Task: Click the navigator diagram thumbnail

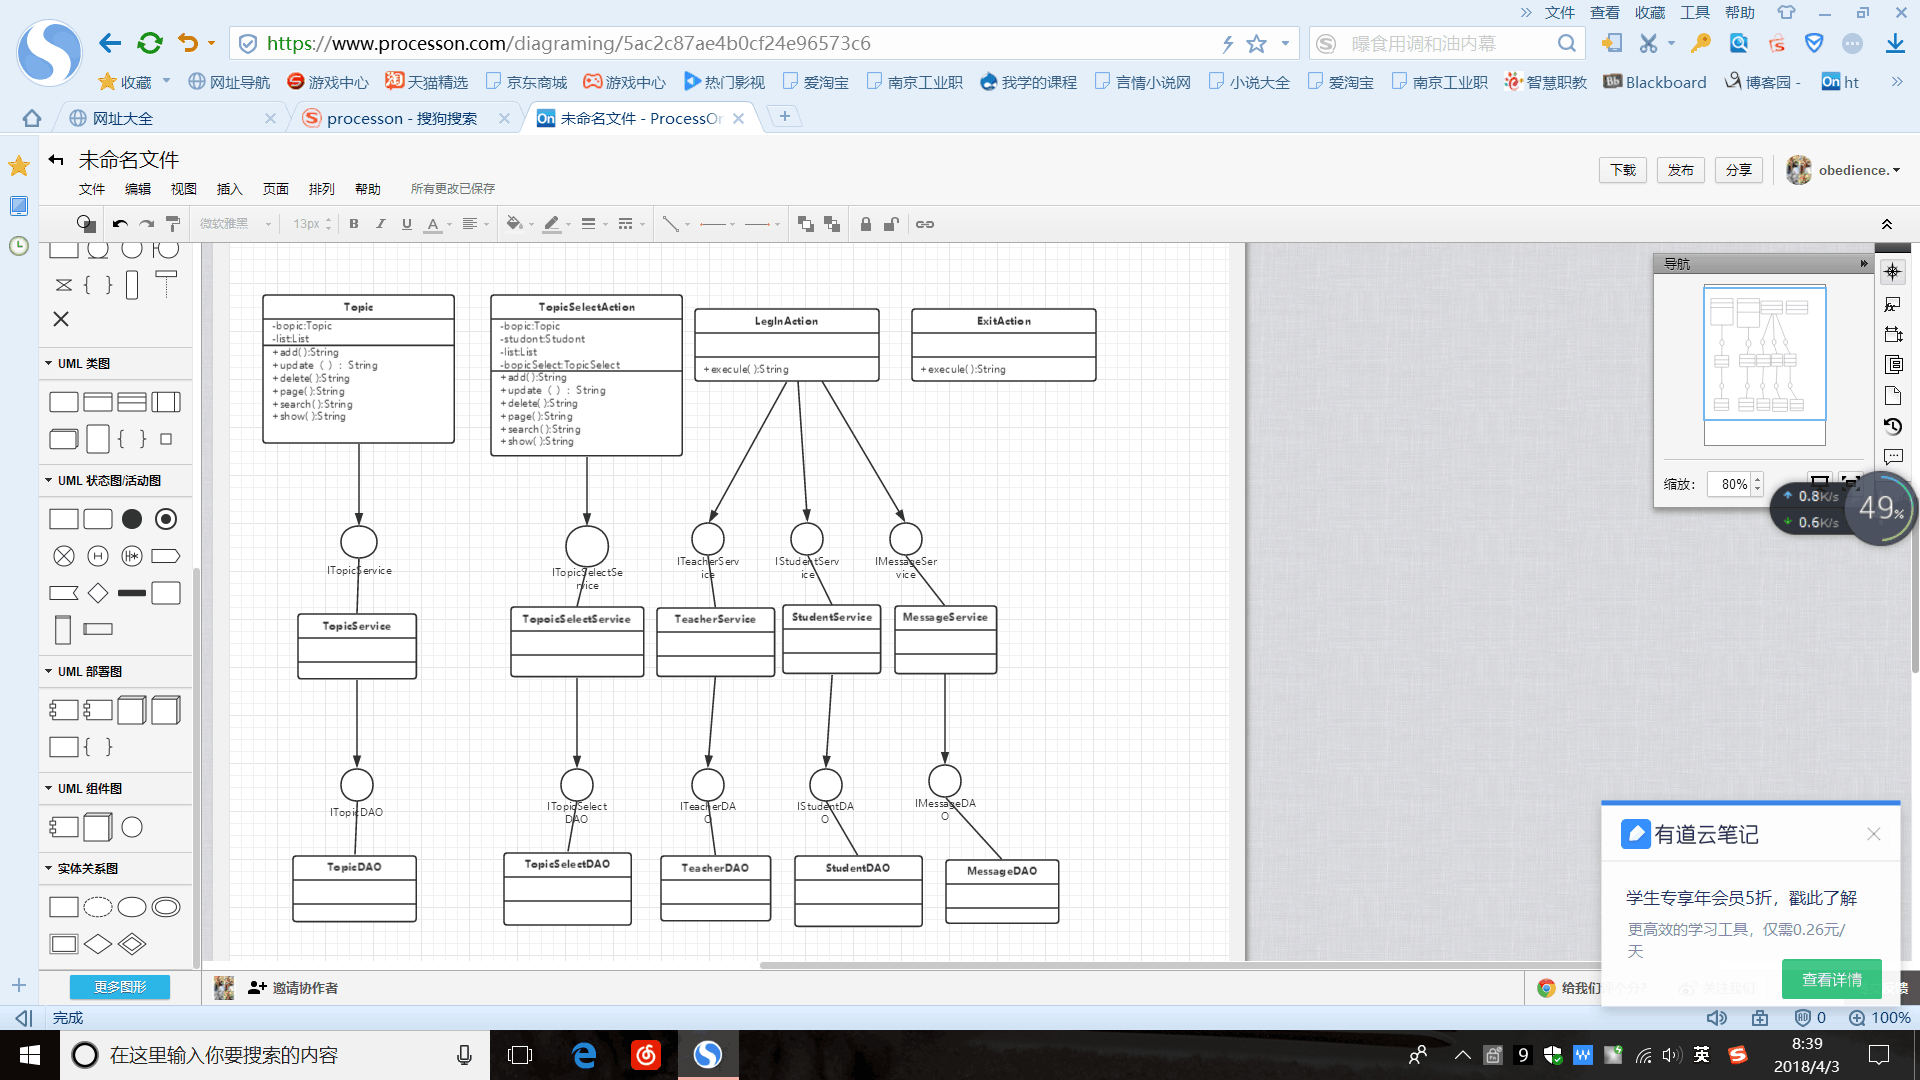Action: (x=1764, y=365)
